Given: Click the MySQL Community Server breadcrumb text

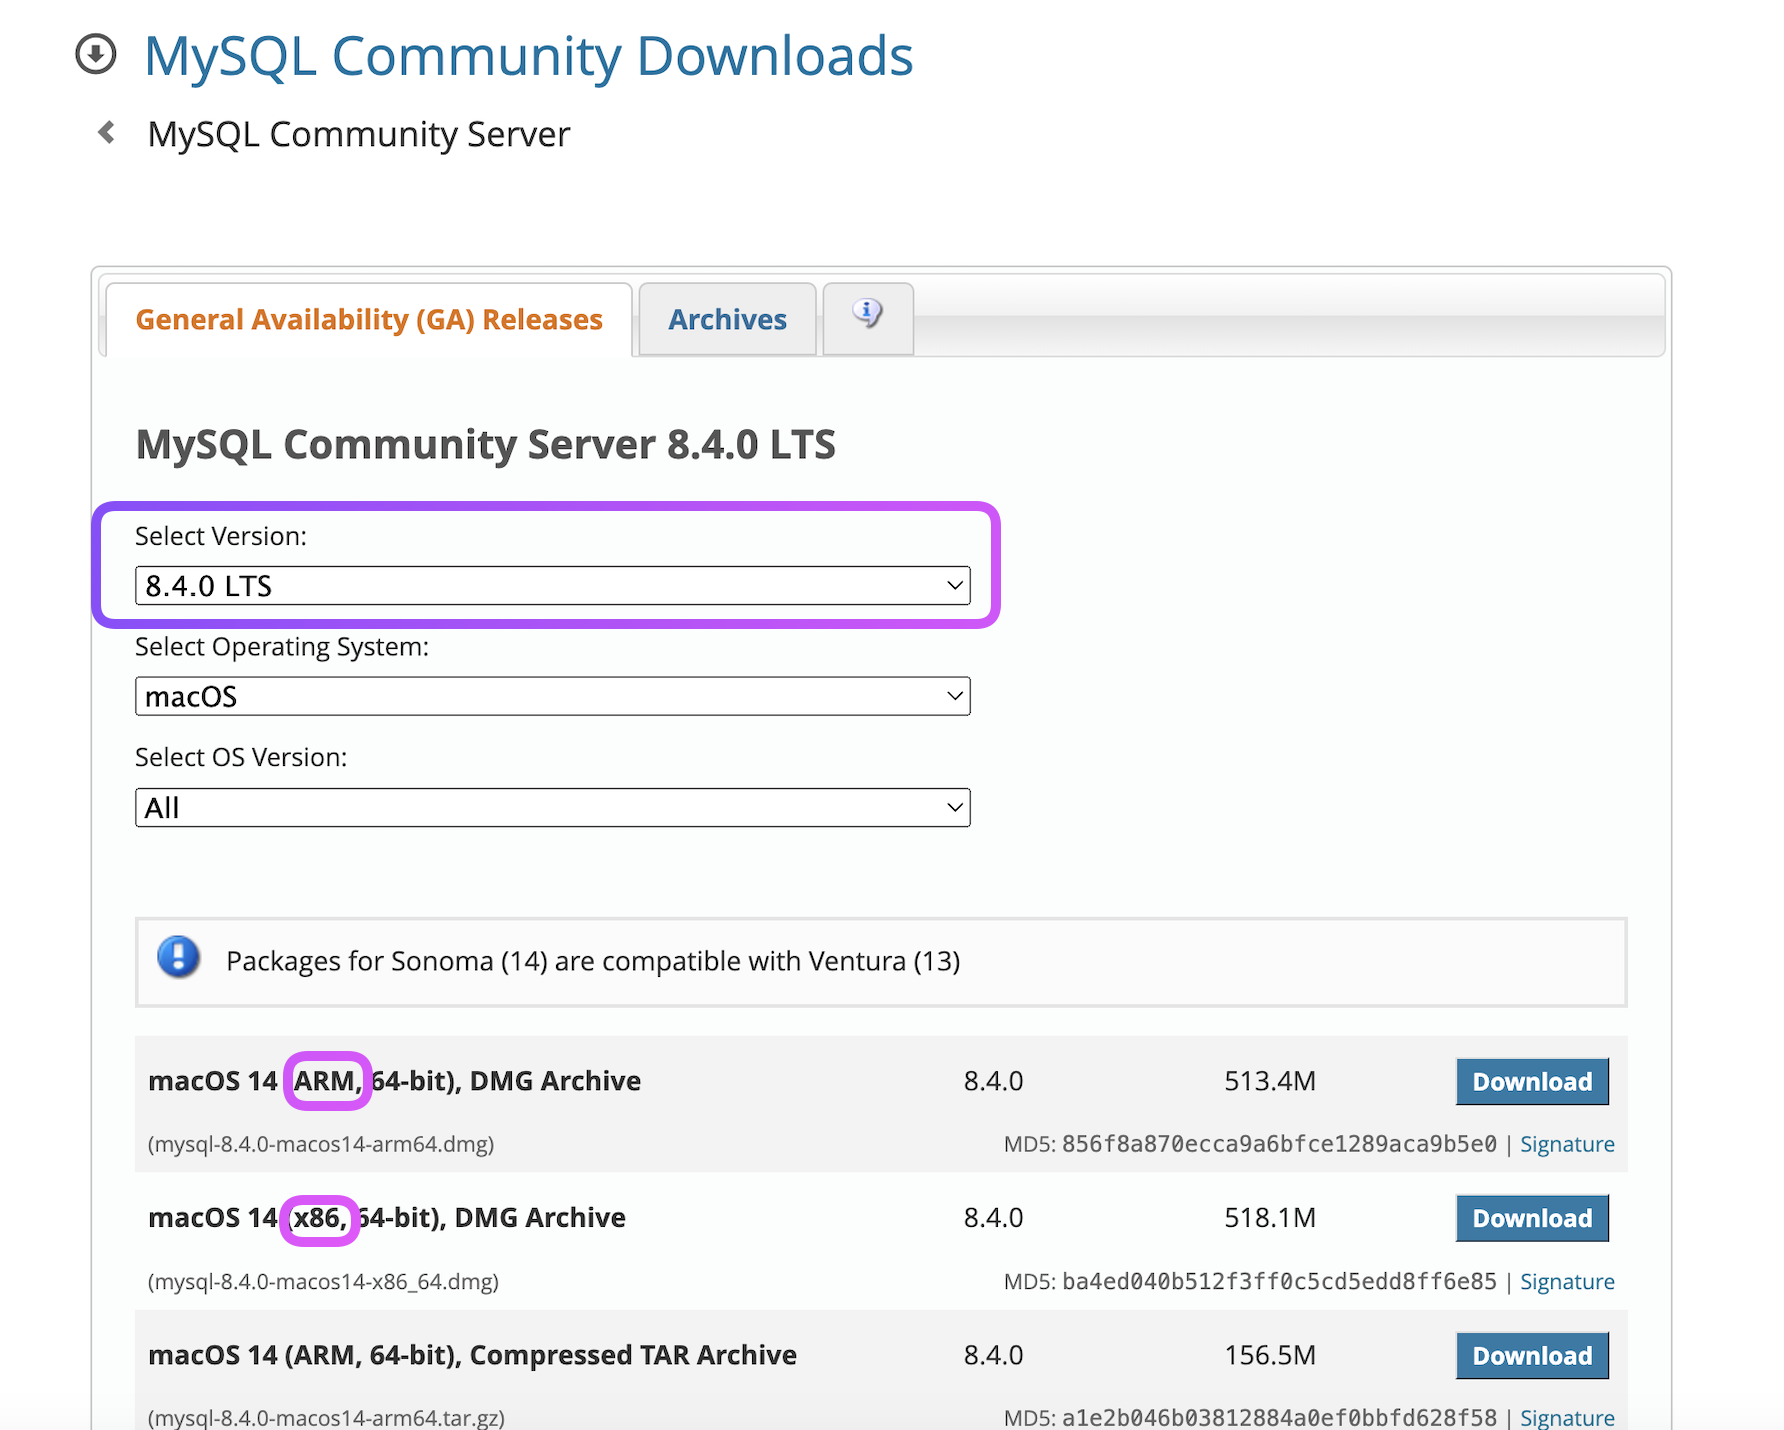Looking at the screenshot, I should pyautogui.click(x=359, y=134).
